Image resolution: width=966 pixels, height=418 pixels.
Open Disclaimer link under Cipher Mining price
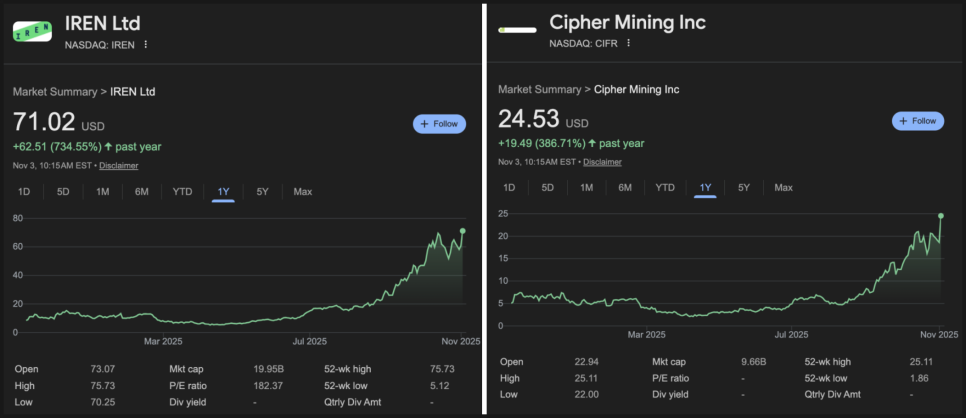[602, 162]
